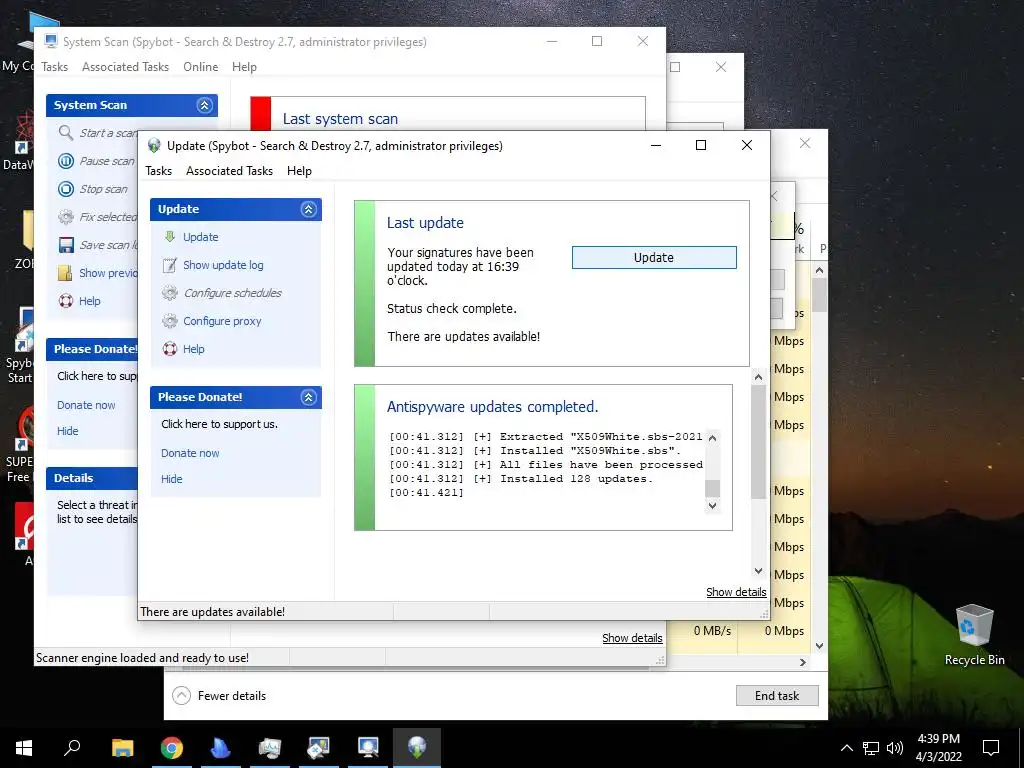Open File Explorer from the taskbar
Screen dimensions: 1024x768
pos(123,748)
